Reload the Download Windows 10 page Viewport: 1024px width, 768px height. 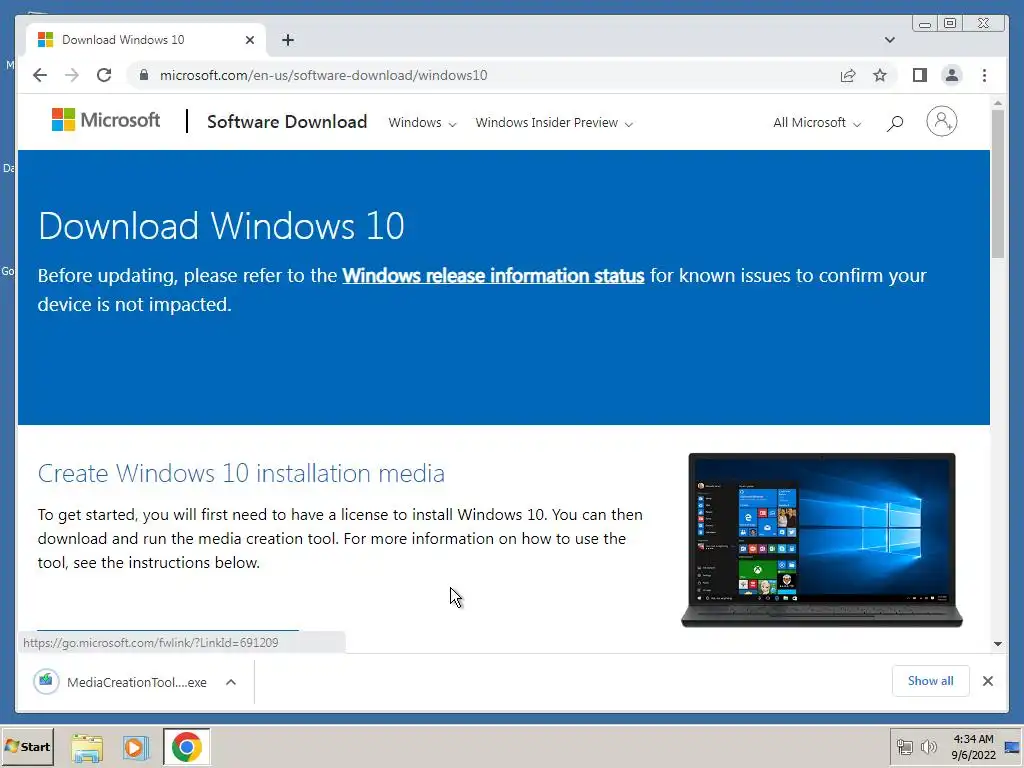click(x=104, y=75)
